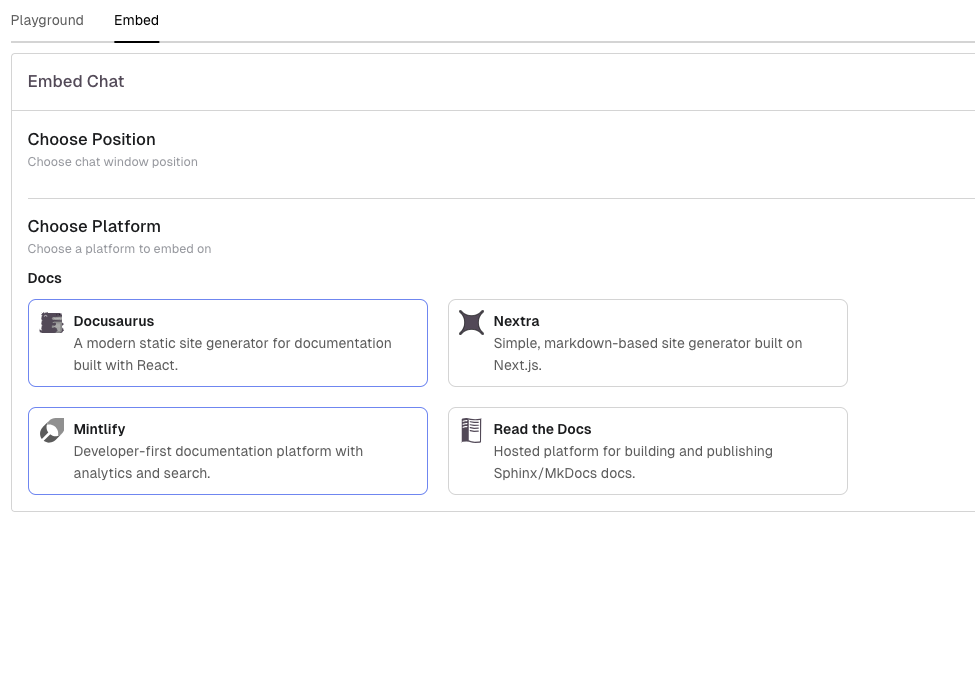The image size is (975, 677).
Task: Click the Sphinx/MkDocs hosted platform description
Action: point(632,462)
